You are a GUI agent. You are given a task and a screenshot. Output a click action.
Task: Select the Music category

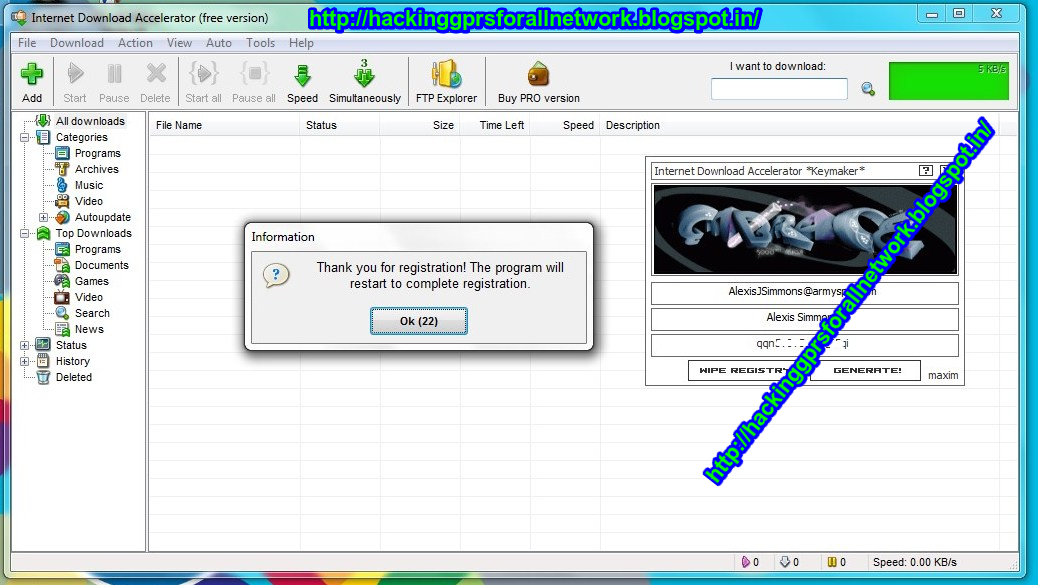pos(89,185)
